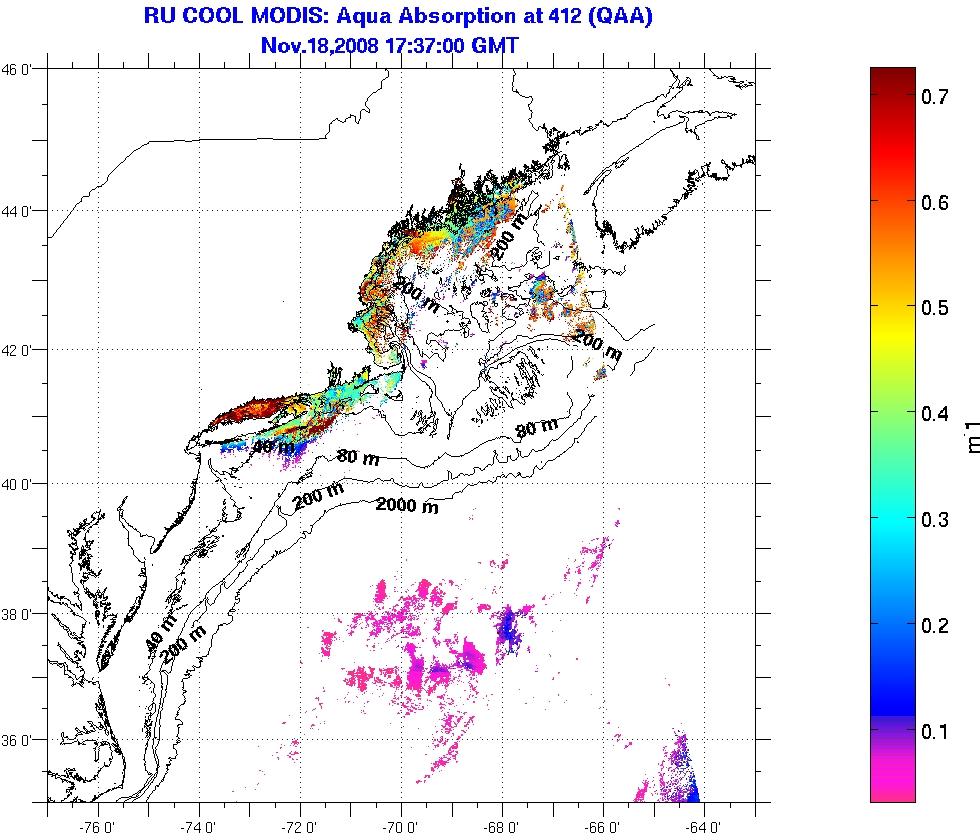Screen dimensions: 980x840
Task: Click the '200 m' contour label off Chesapeake Bay
Action: tap(182, 644)
